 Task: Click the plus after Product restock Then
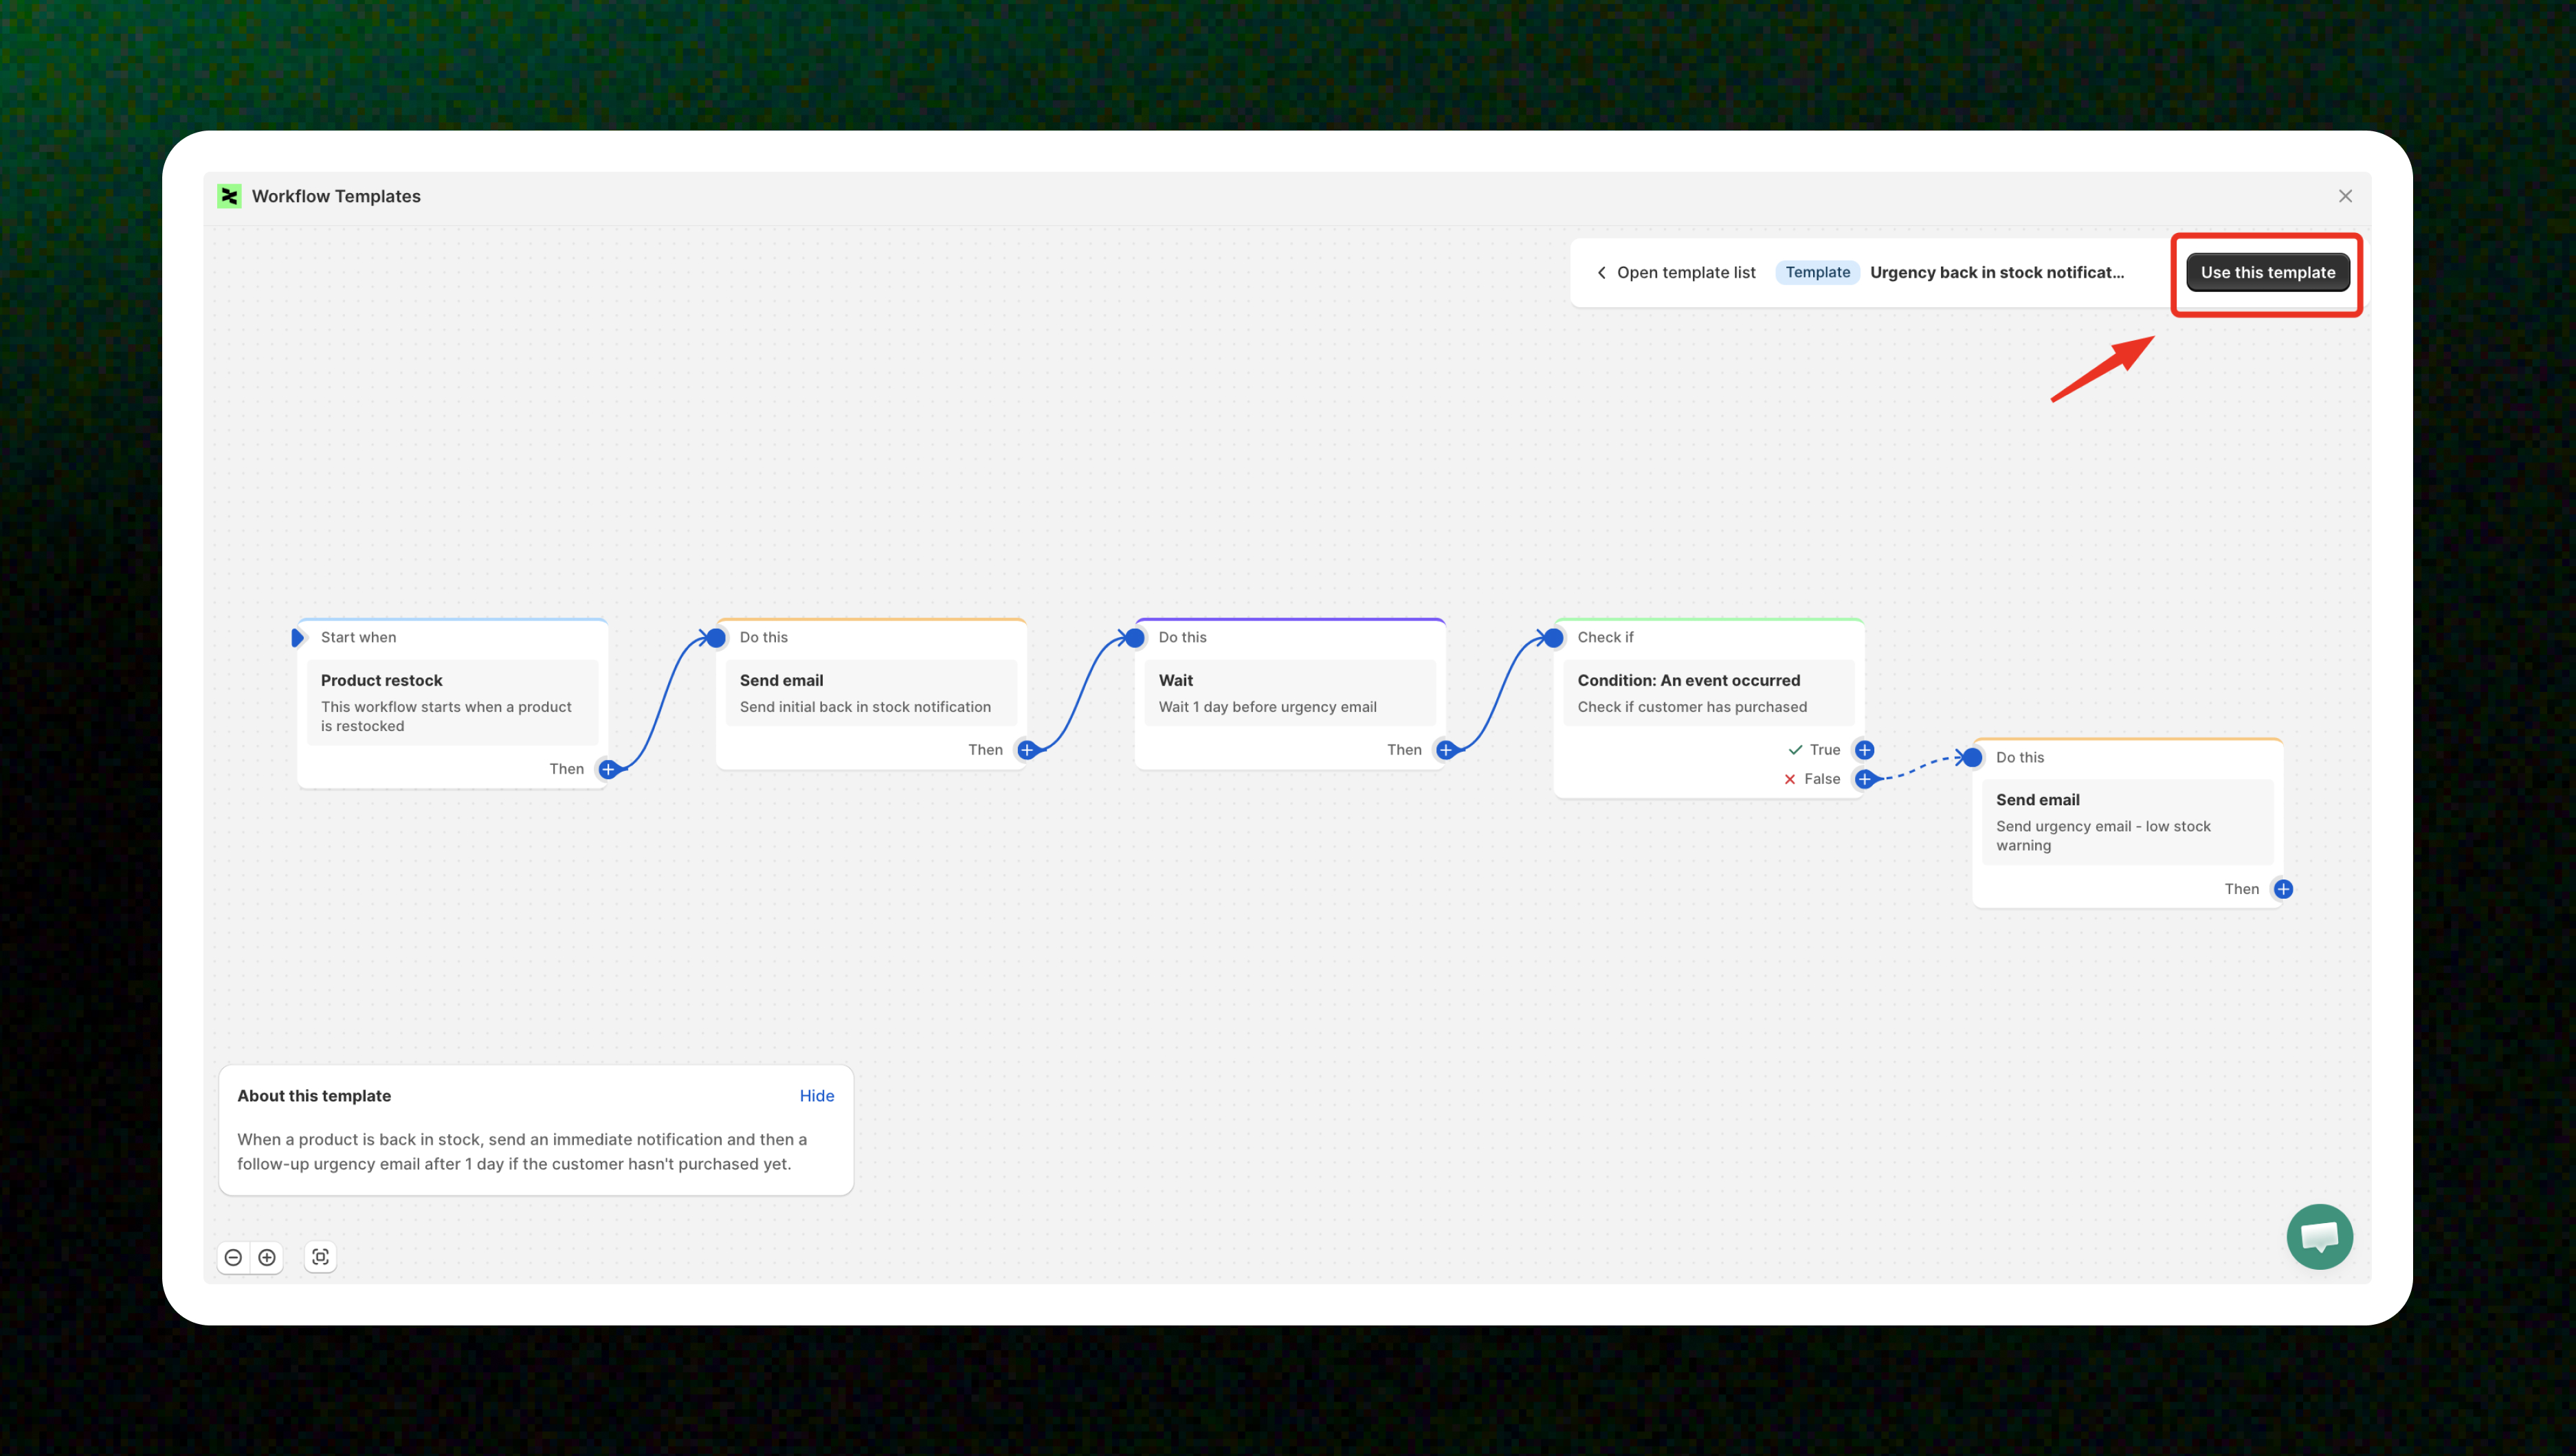point(608,769)
